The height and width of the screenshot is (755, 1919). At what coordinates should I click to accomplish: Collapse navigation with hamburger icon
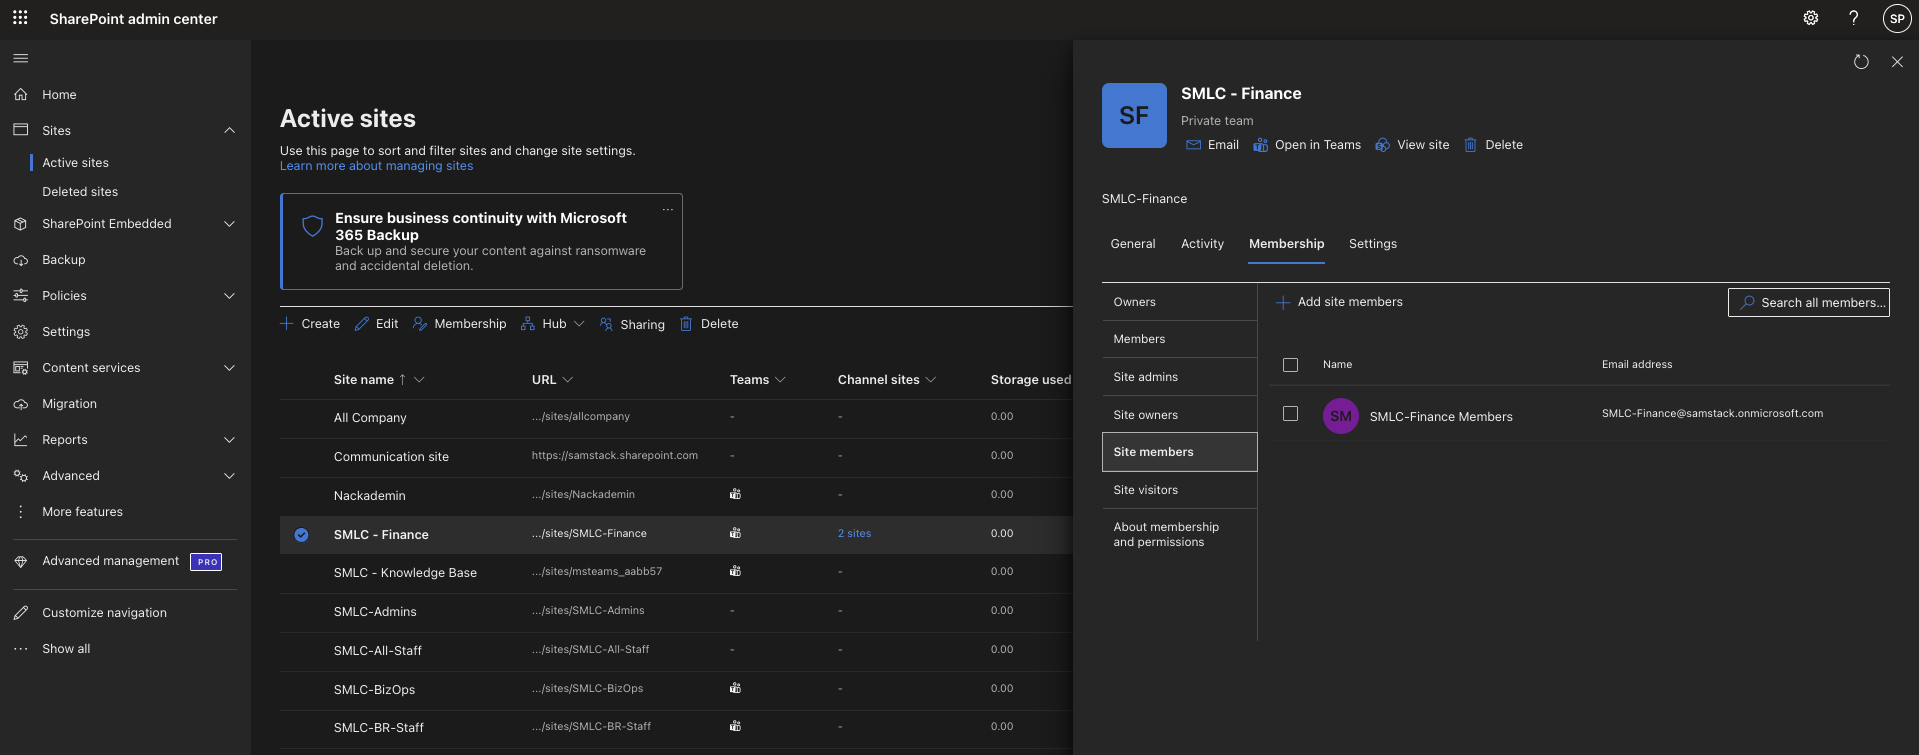pyautogui.click(x=20, y=58)
